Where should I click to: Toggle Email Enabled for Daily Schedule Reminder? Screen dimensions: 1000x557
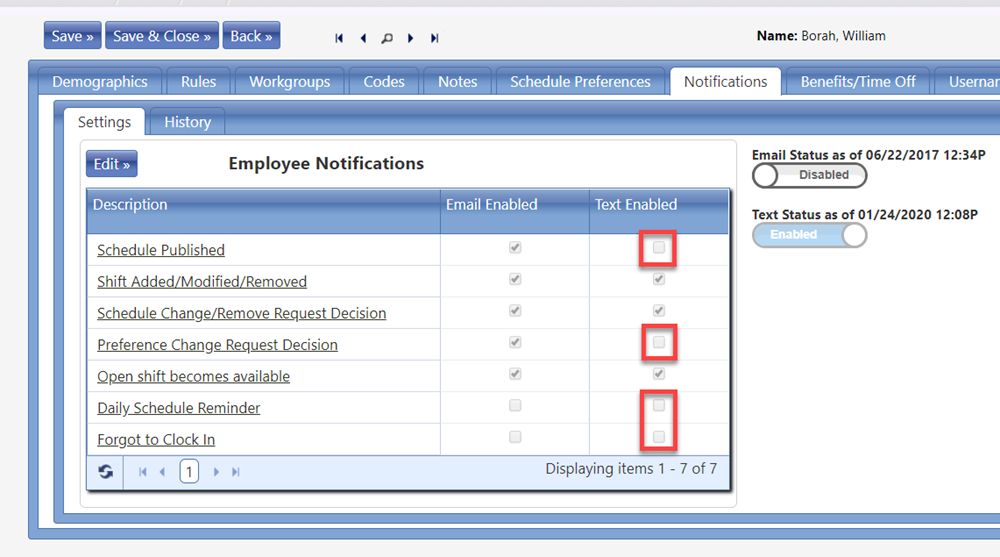point(515,405)
